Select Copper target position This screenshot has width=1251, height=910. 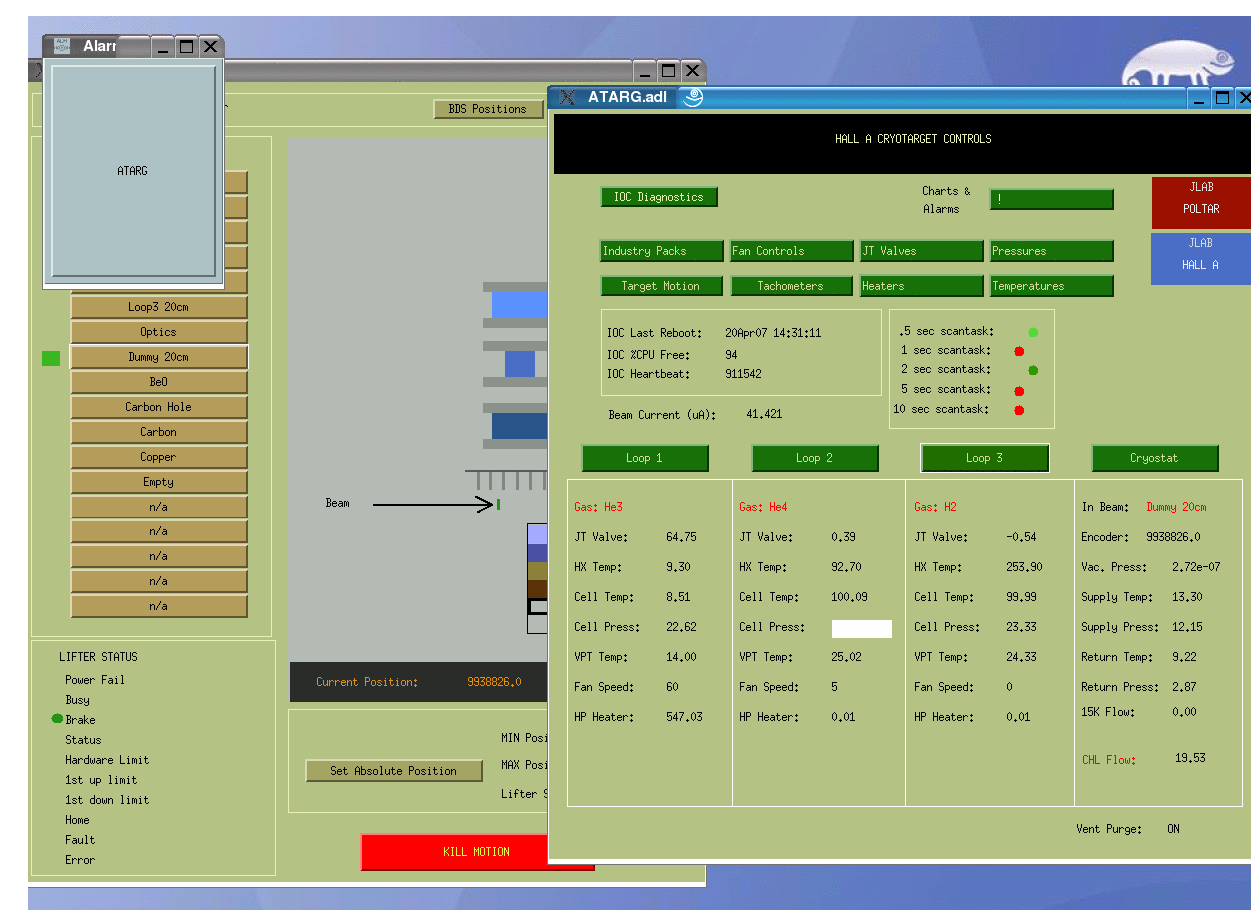pos(159,457)
